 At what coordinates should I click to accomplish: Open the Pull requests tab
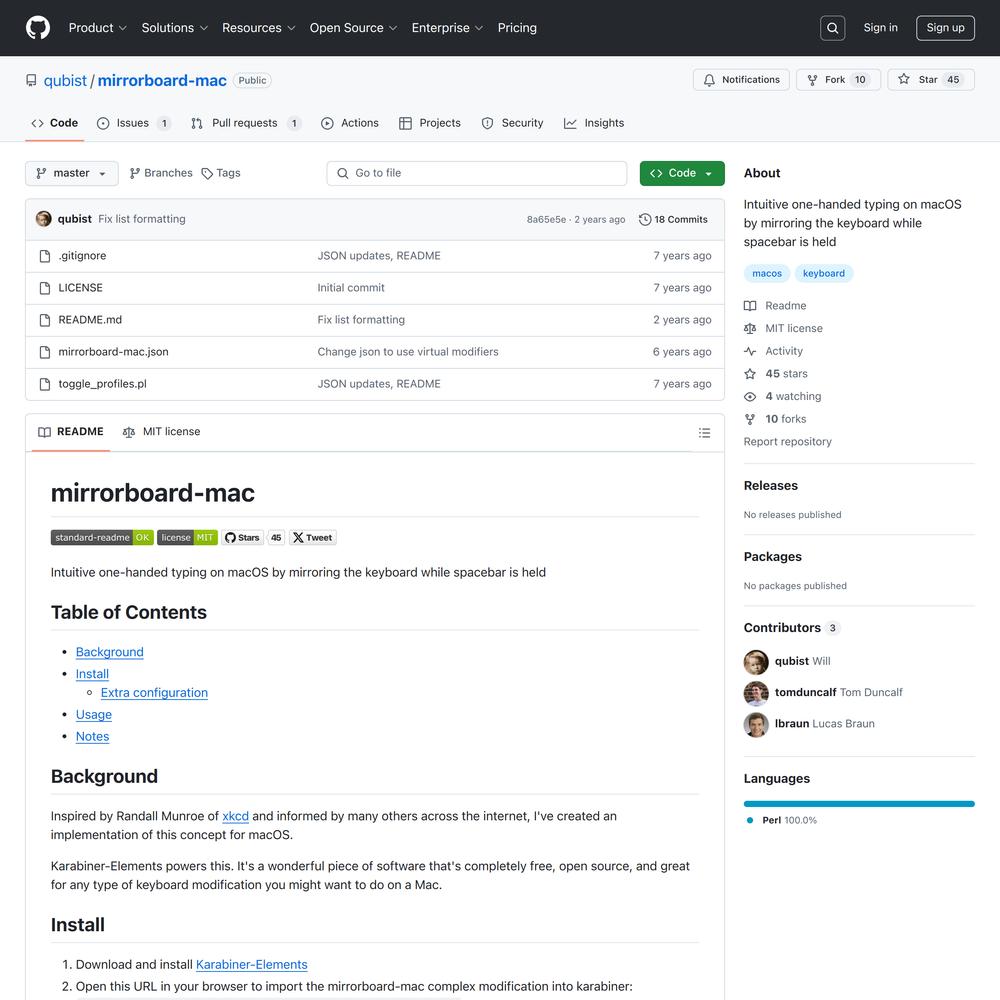[x=246, y=123]
